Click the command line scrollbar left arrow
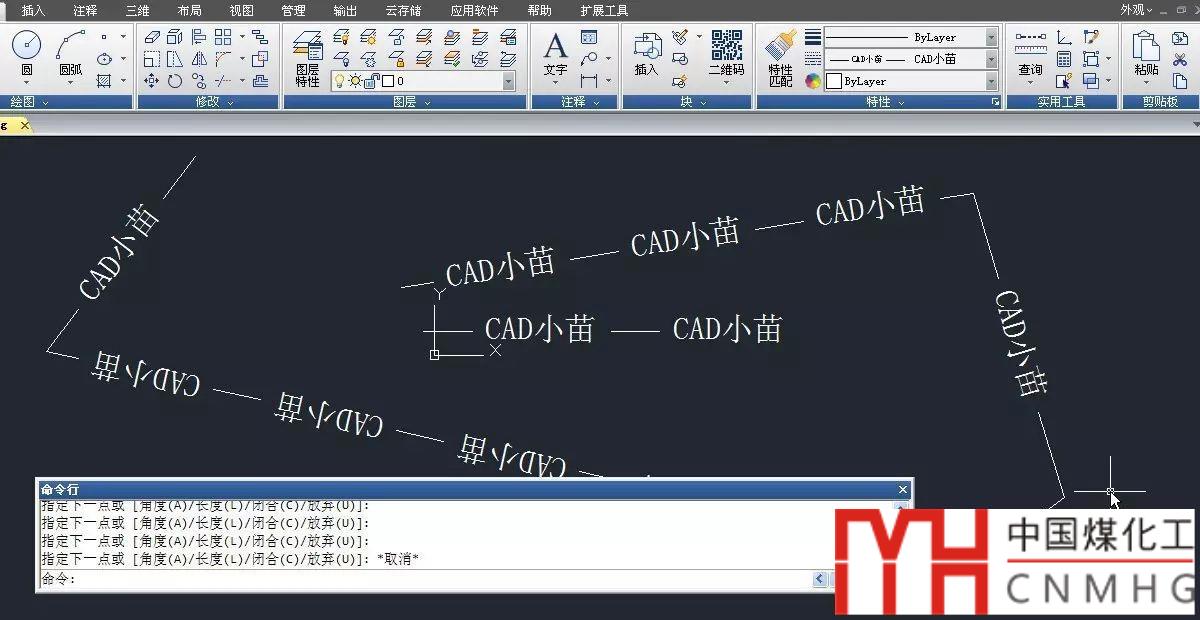The height and width of the screenshot is (620, 1200). [820, 579]
